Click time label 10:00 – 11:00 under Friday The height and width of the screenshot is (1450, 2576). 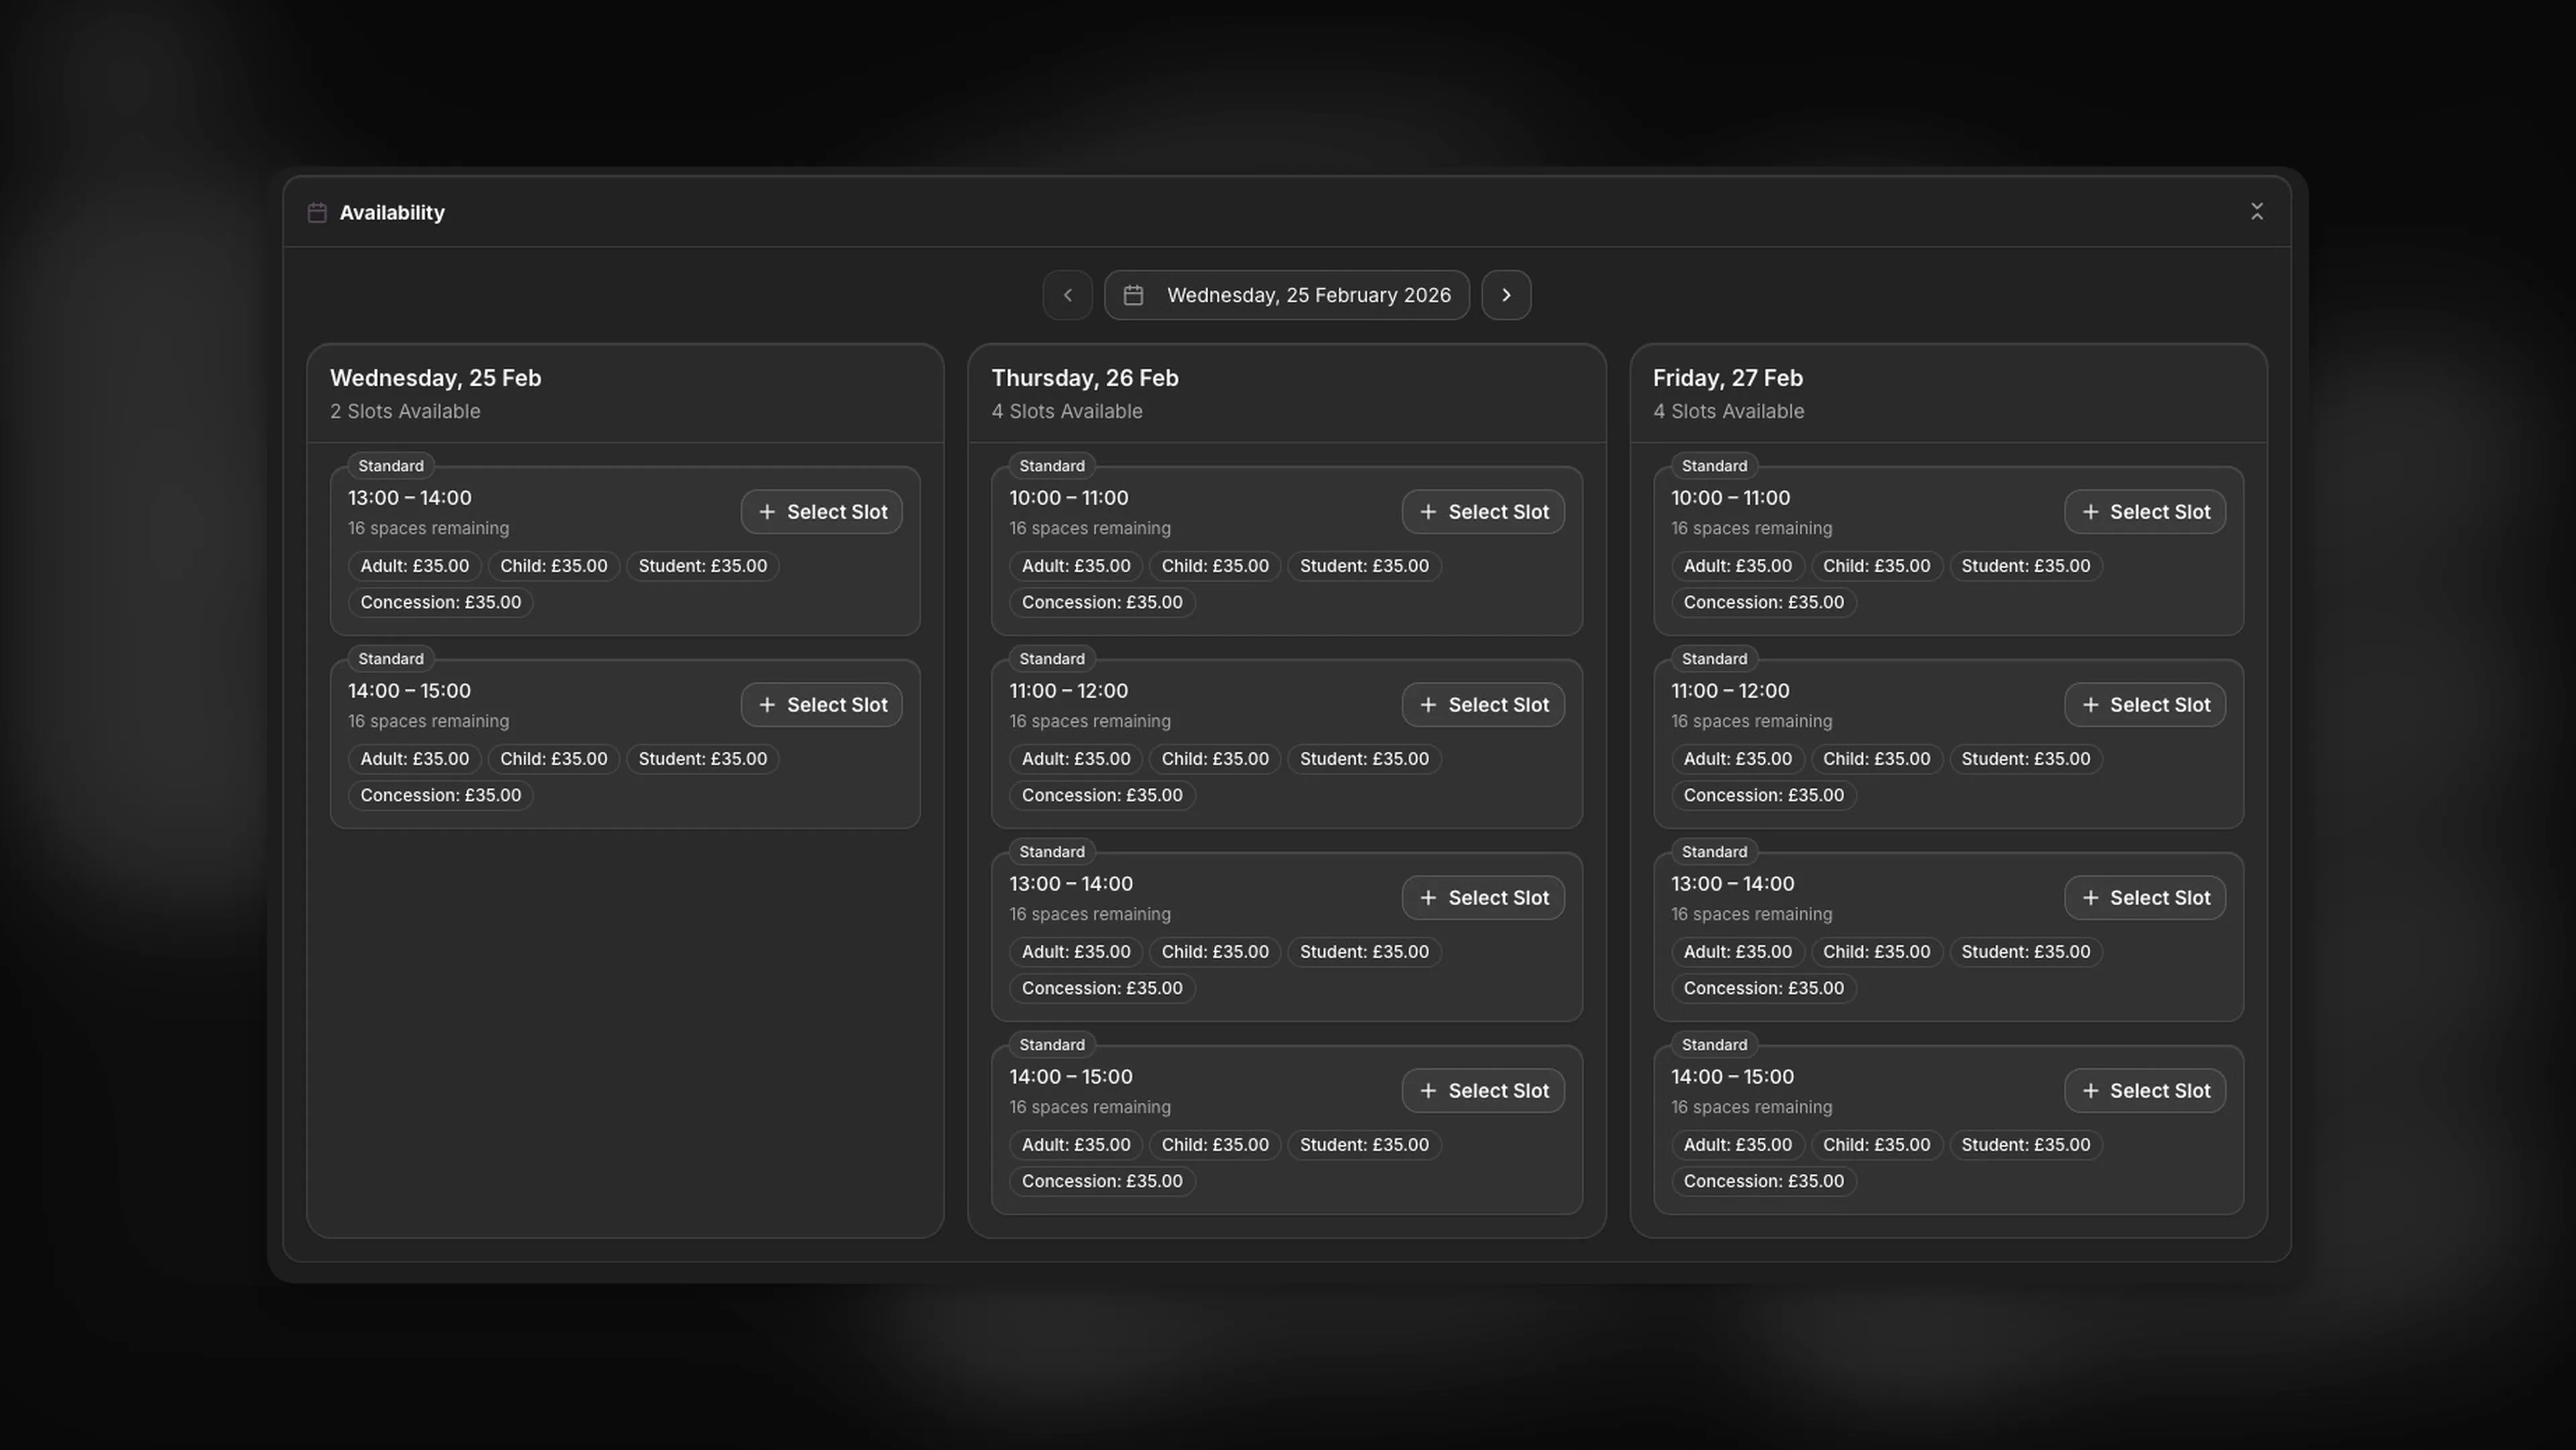point(1731,498)
